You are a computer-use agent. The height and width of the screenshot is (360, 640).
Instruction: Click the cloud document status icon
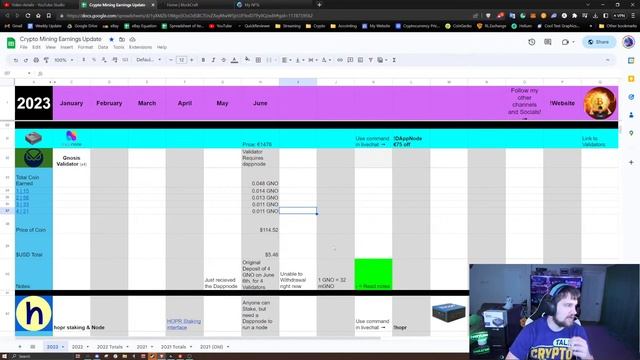pos(132,40)
